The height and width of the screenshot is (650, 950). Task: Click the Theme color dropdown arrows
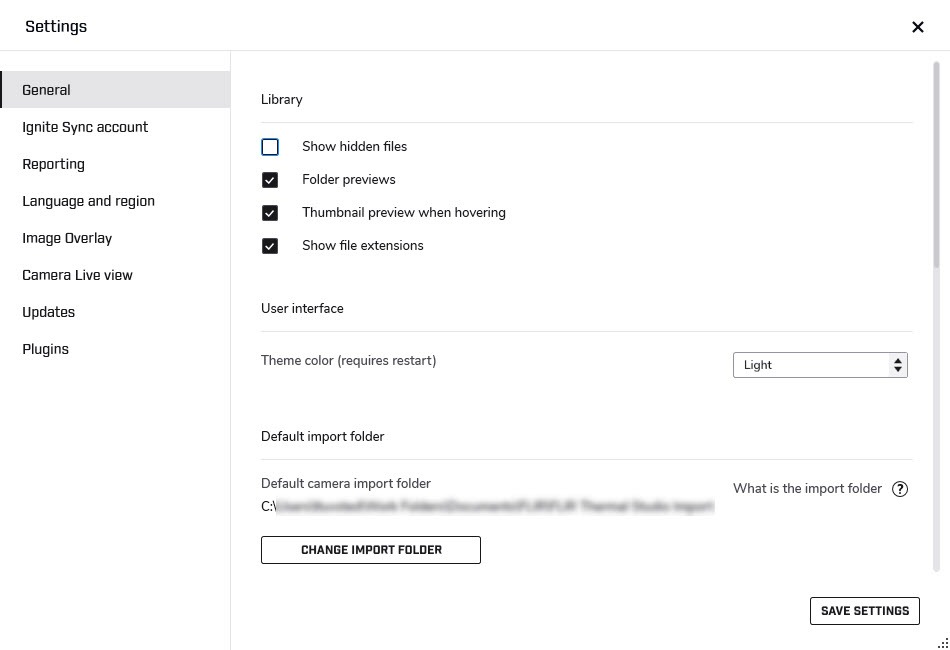coord(897,365)
